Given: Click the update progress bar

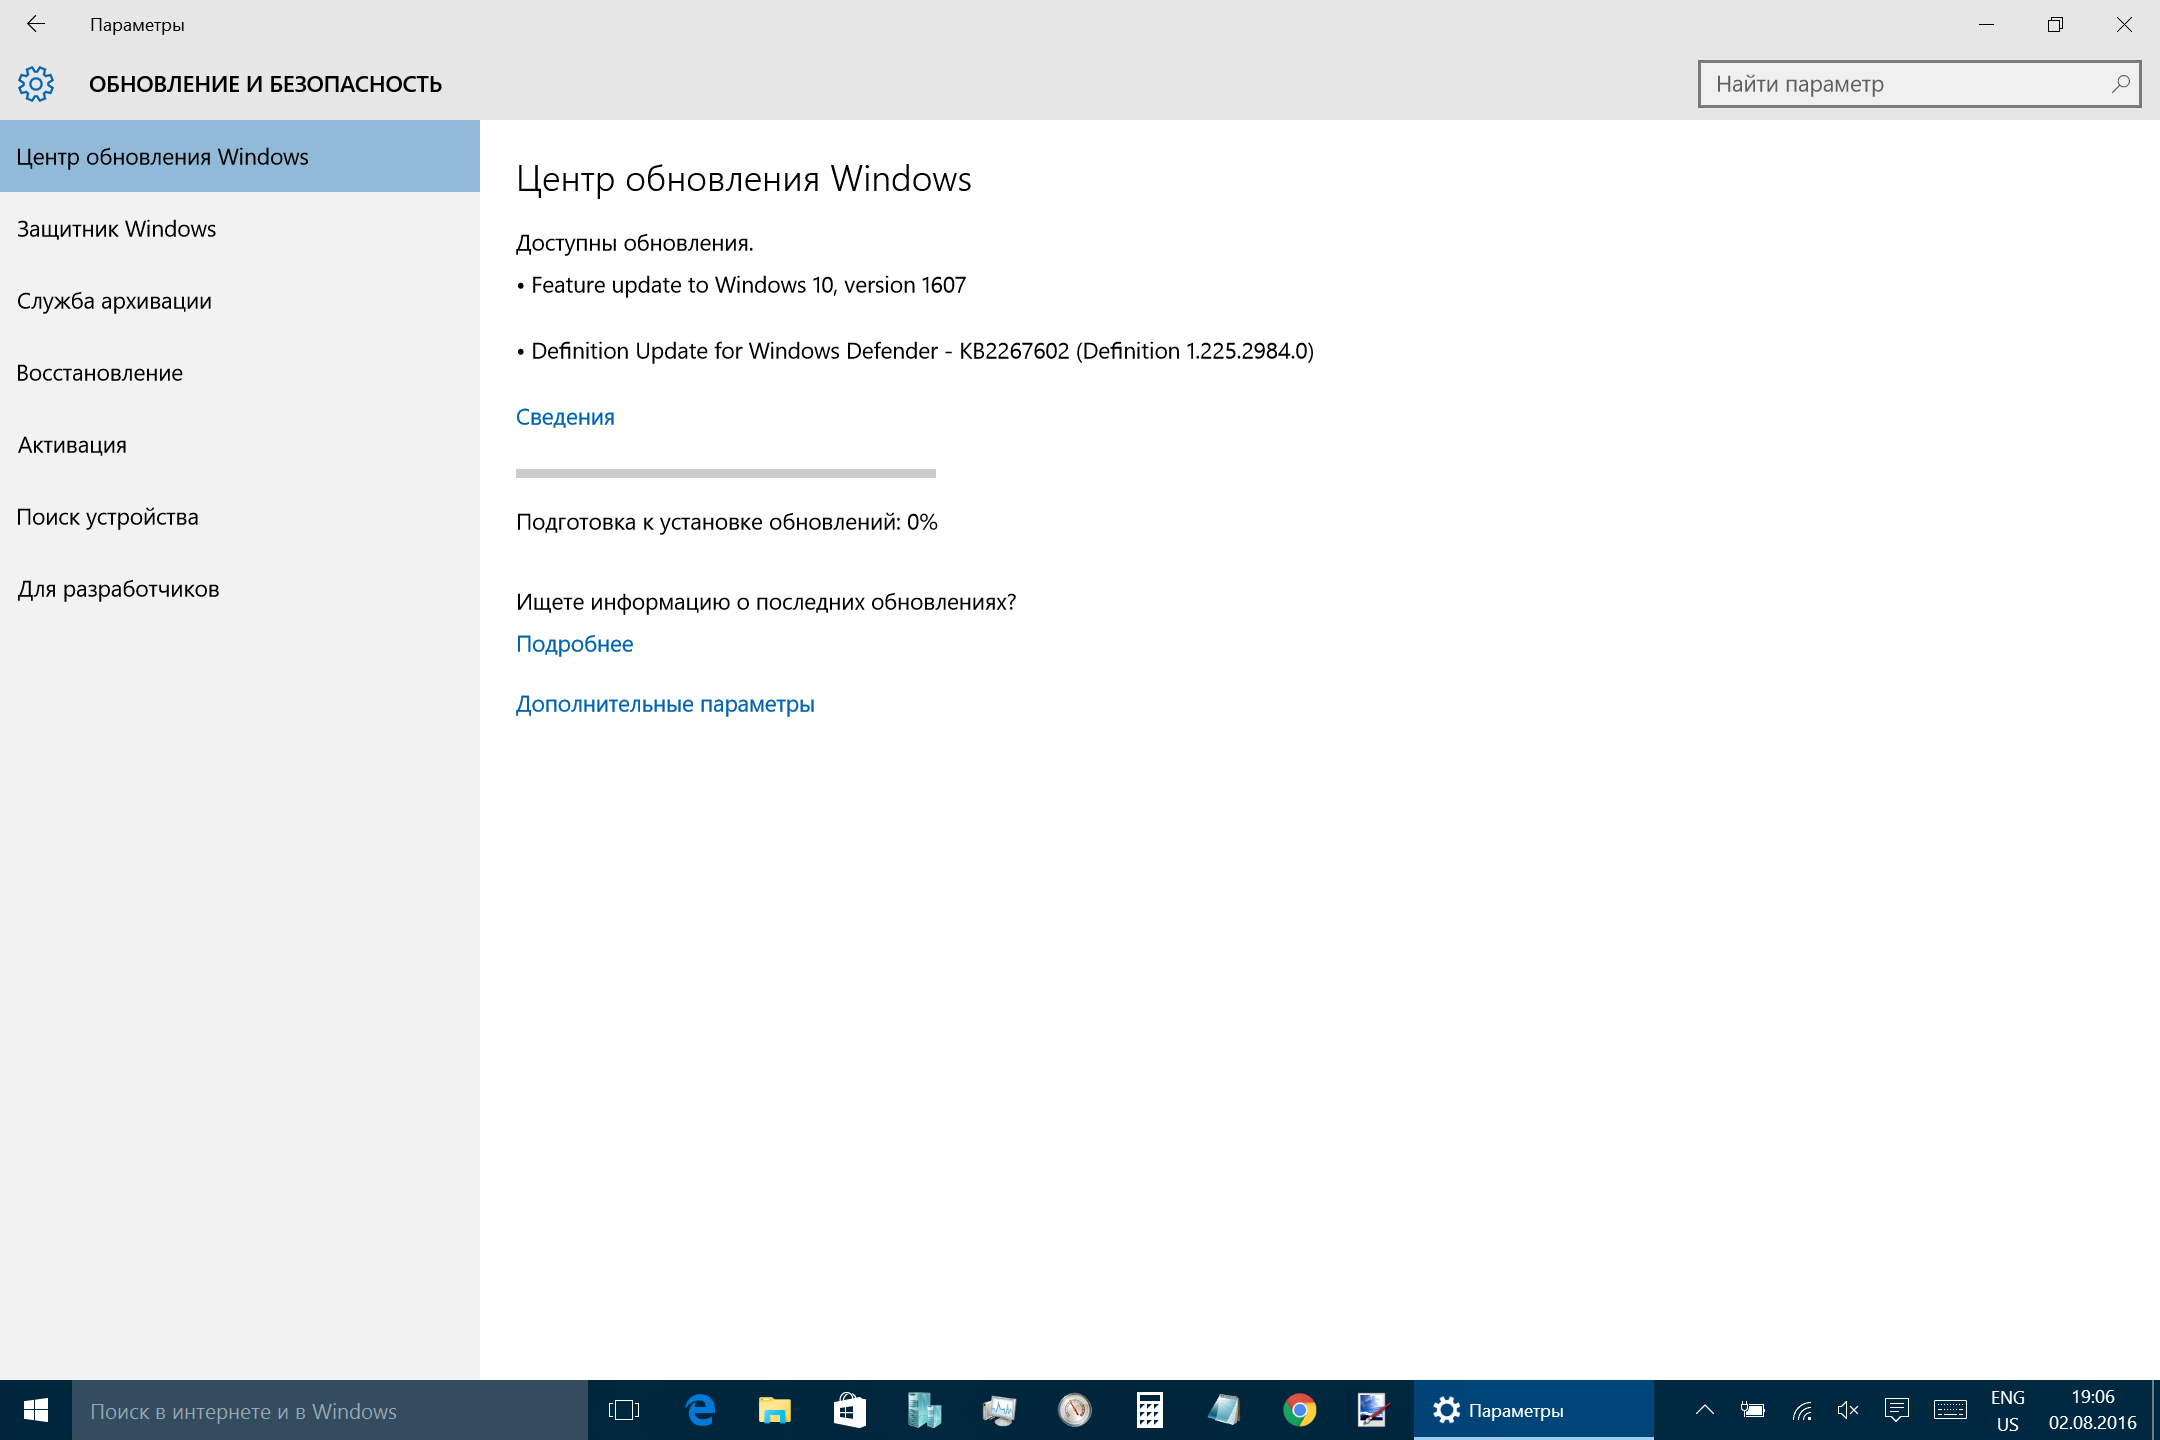Looking at the screenshot, I should point(725,473).
